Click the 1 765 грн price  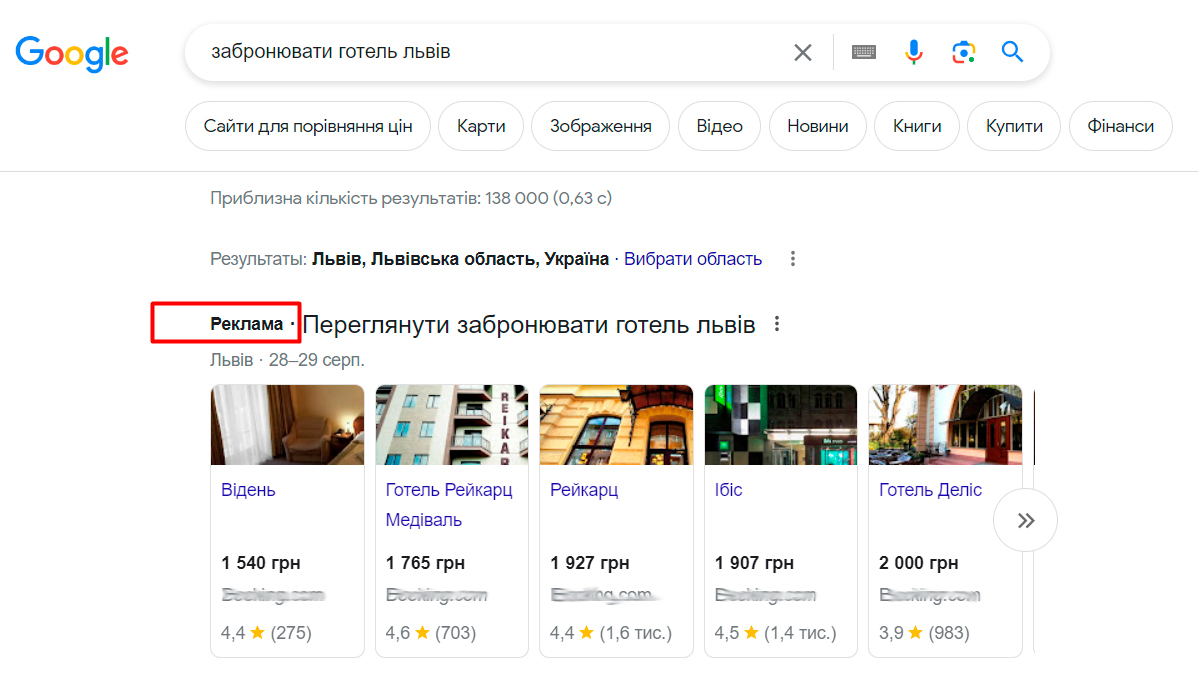425,563
